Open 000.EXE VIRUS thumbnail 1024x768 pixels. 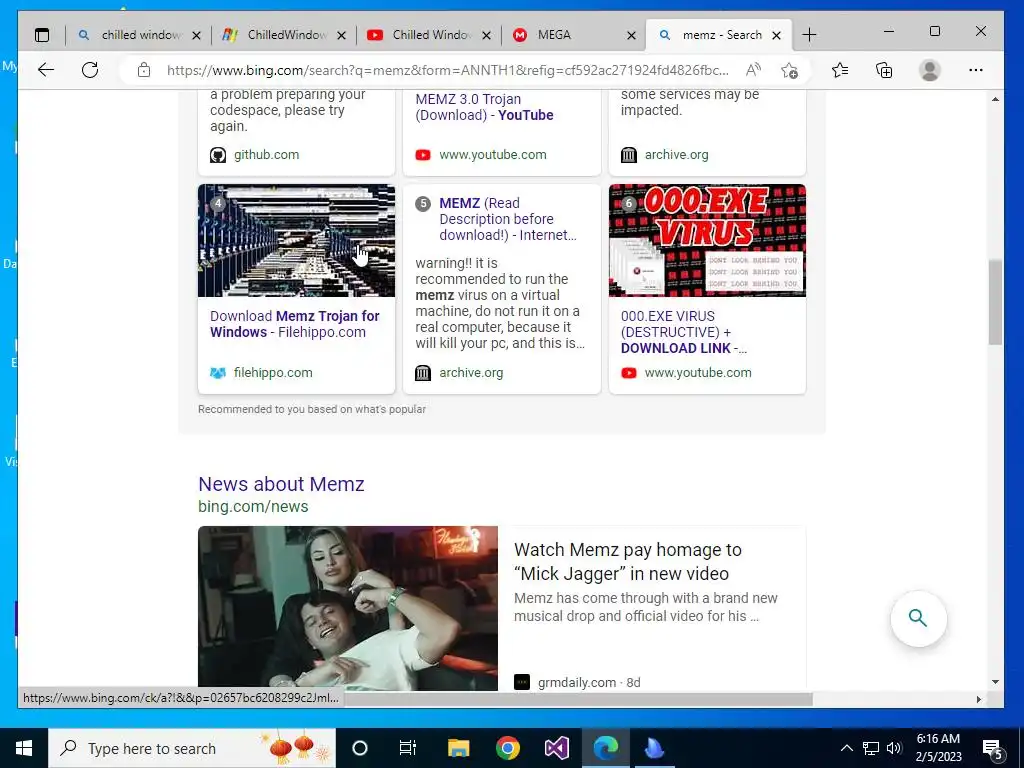pyautogui.click(x=707, y=240)
